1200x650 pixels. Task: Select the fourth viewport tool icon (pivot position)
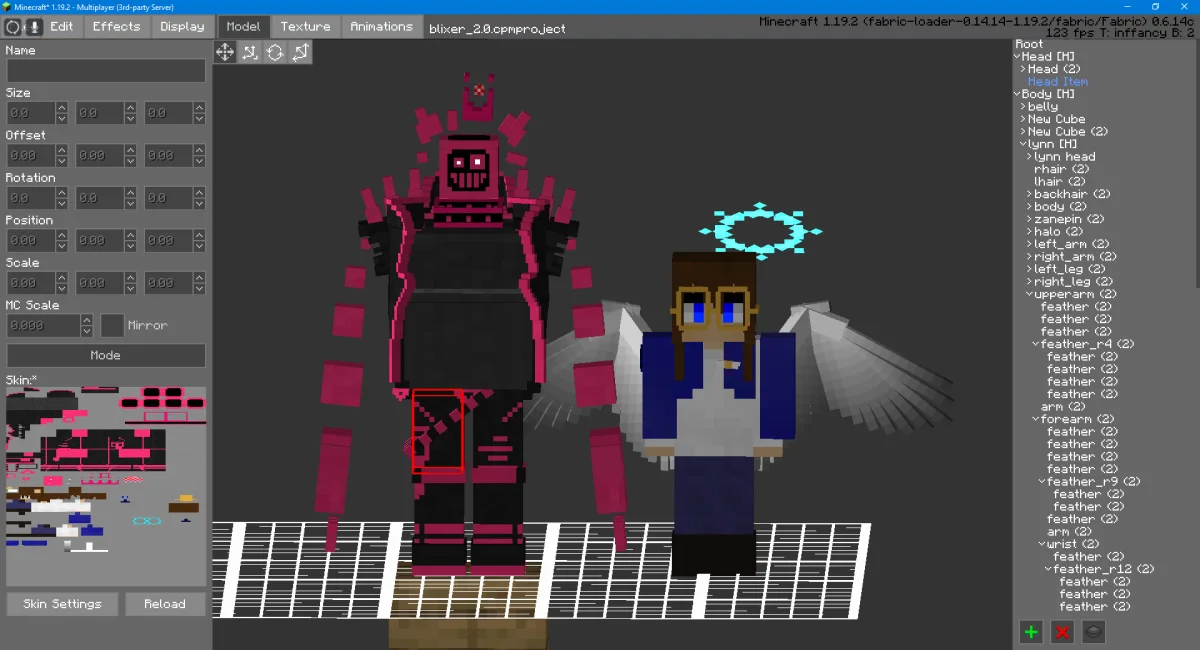click(x=300, y=52)
